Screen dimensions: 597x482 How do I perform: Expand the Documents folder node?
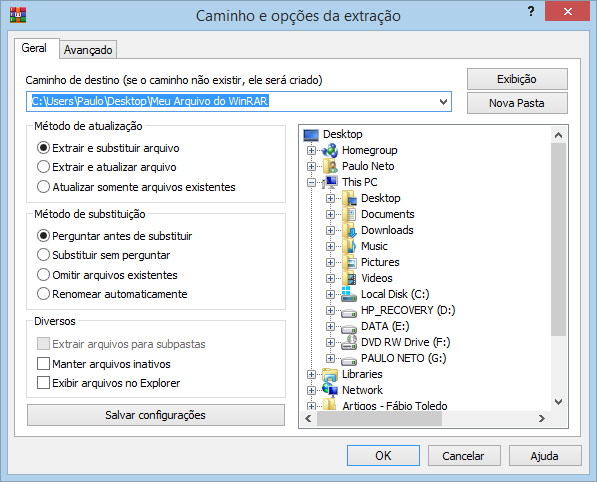(330, 214)
